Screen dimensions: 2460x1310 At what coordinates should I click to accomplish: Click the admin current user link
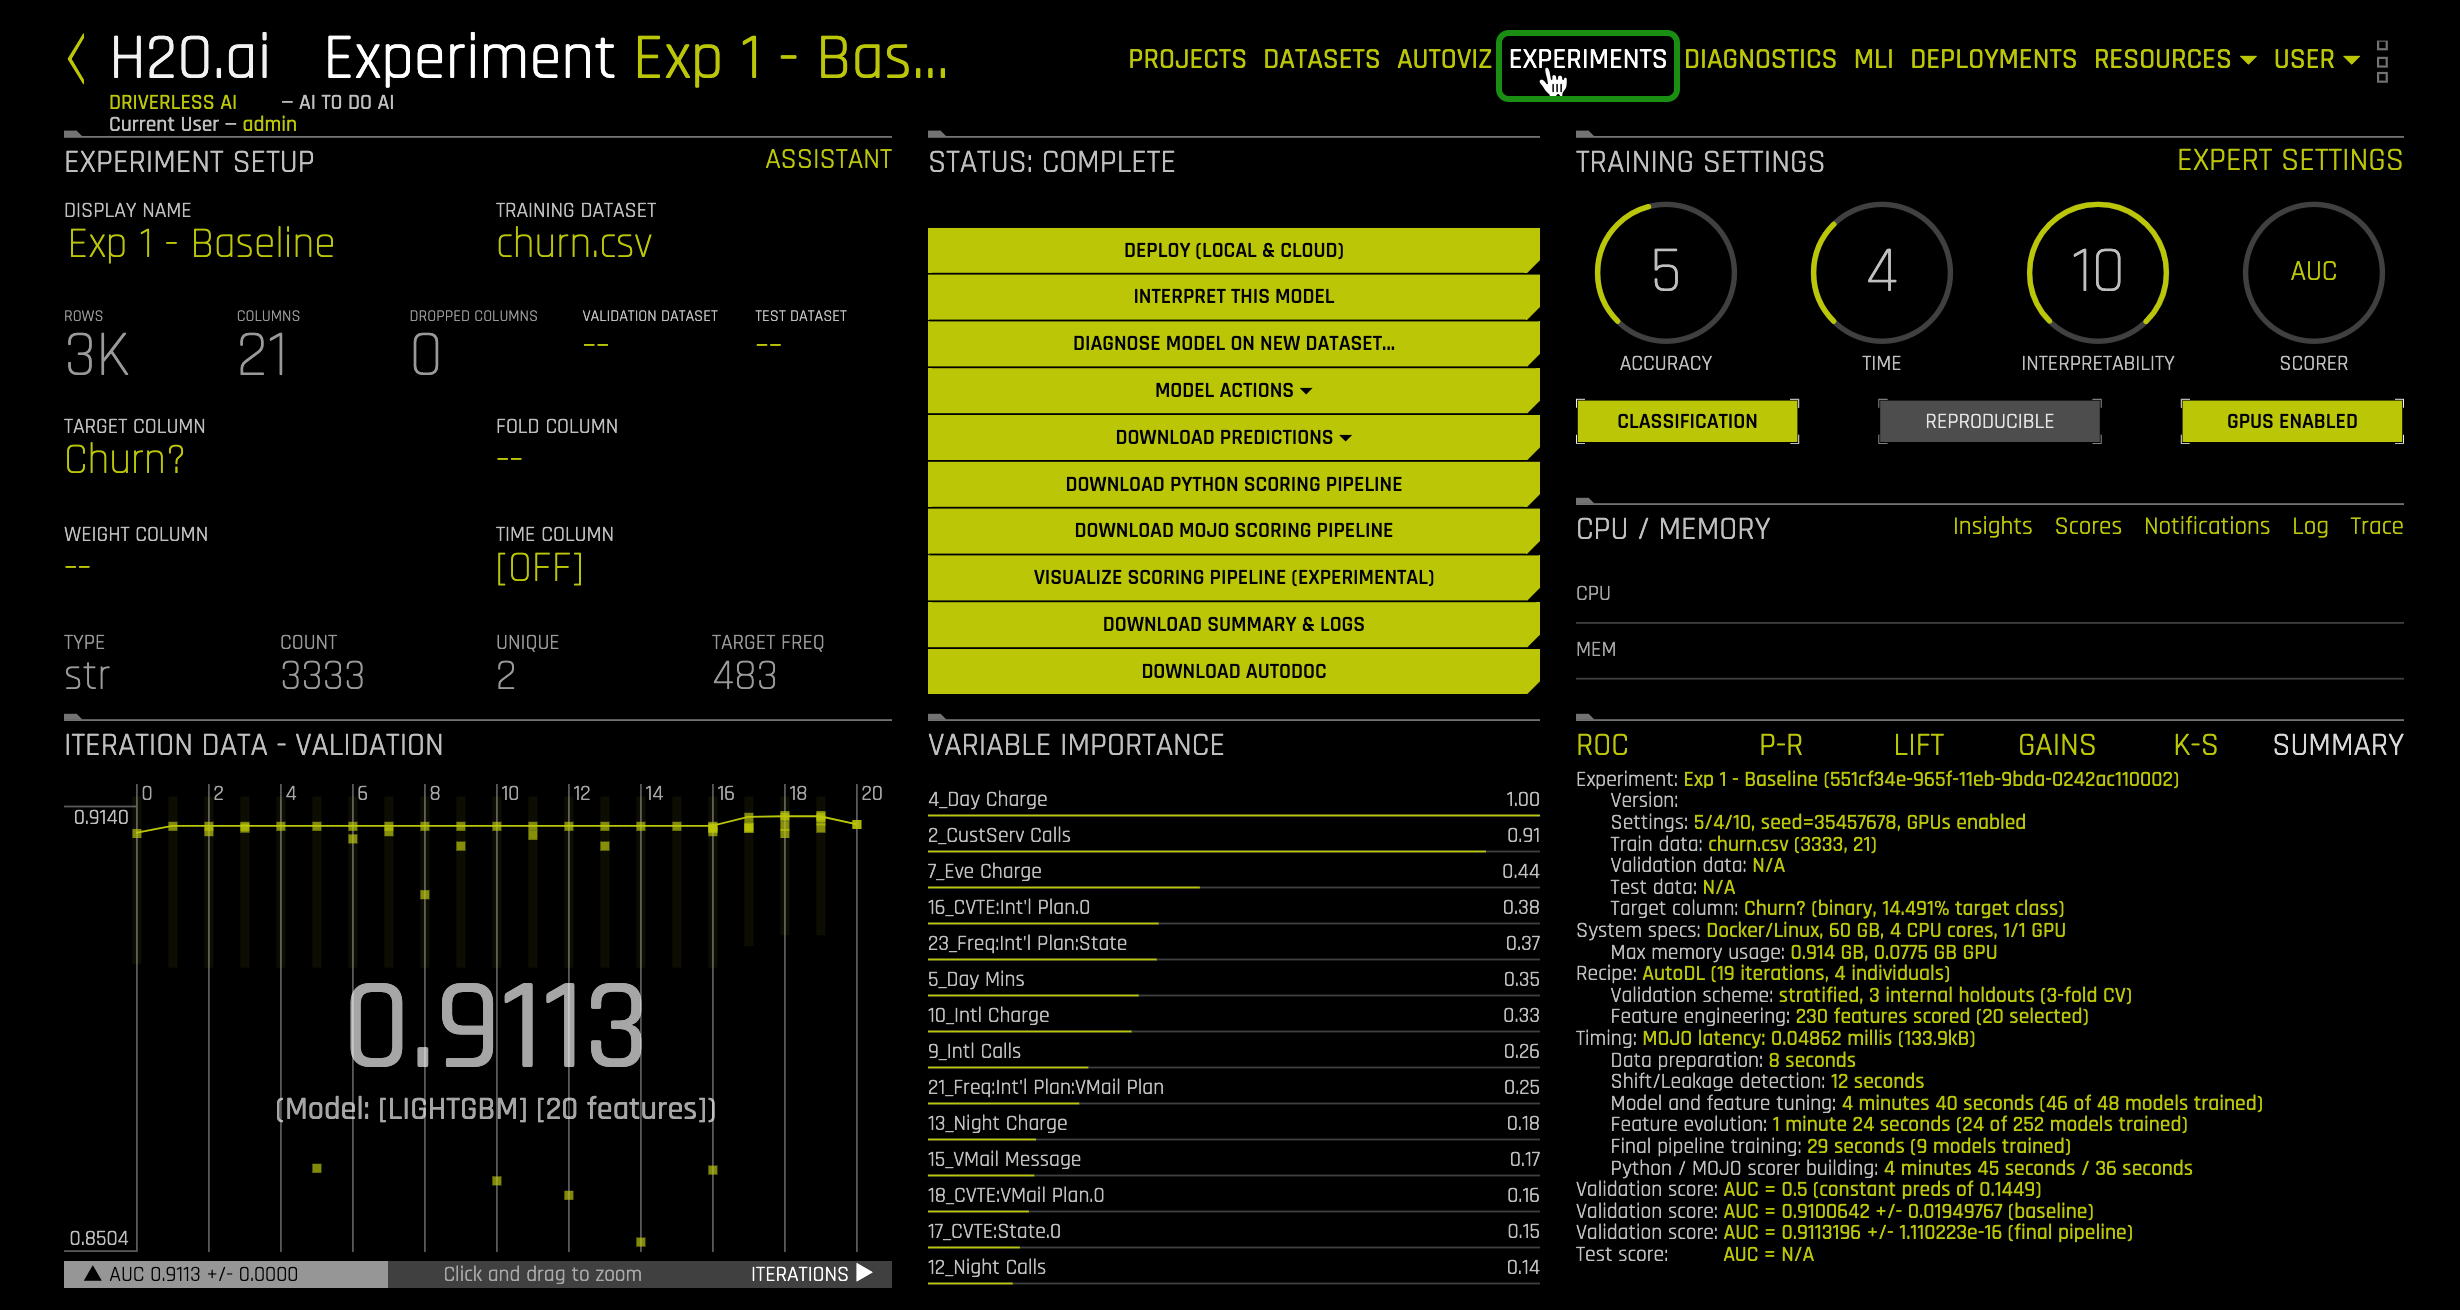pyautogui.click(x=269, y=124)
